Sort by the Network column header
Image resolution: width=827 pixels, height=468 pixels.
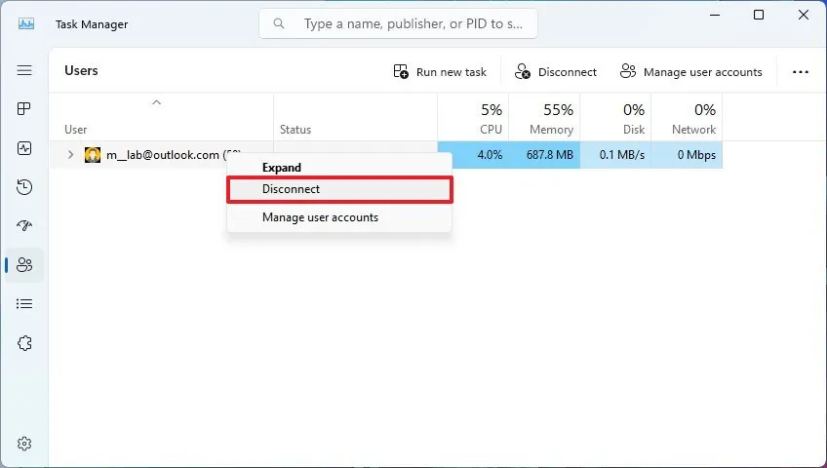[687, 117]
